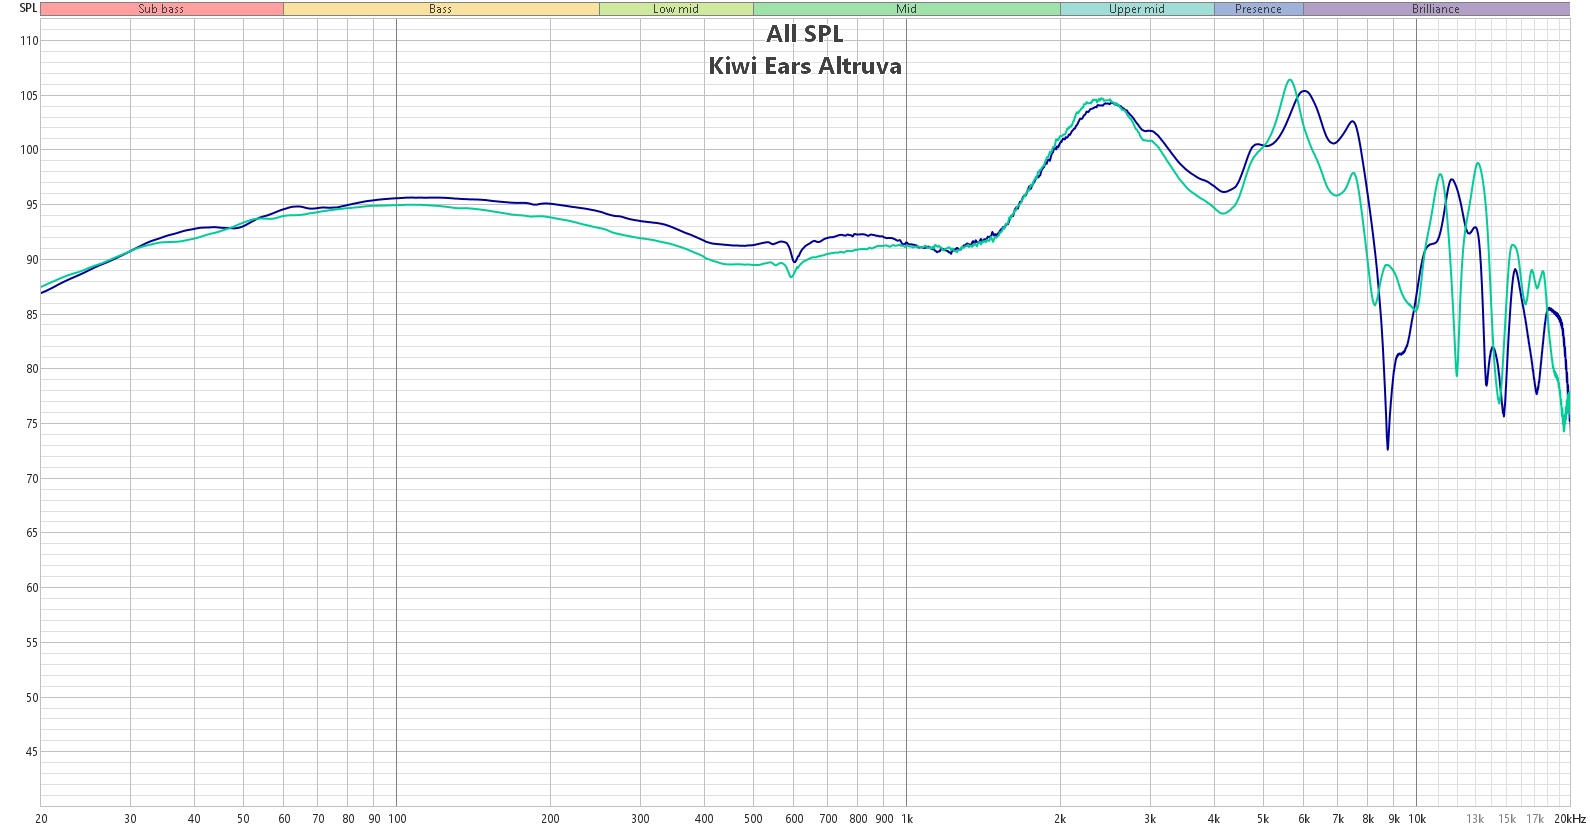Image resolution: width=1590 pixels, height=831 pixels.
Task: Select the 30 Hz frequency axis label
Action: (x=130, y=819)
